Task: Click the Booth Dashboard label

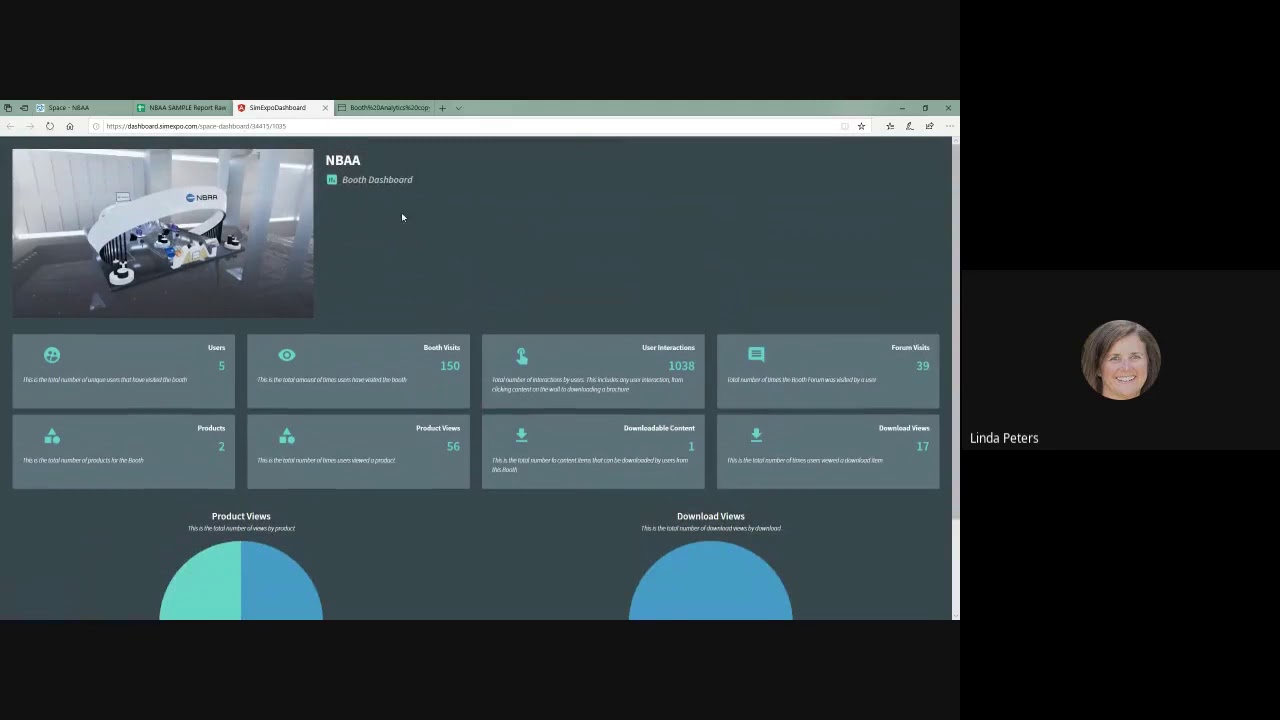Action: click(377, 180)
